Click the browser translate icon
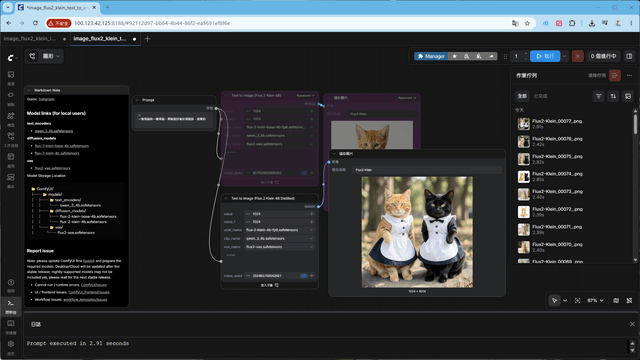This screenshot has width=640, height=360. pyautogui.click(x=515, y=23)
